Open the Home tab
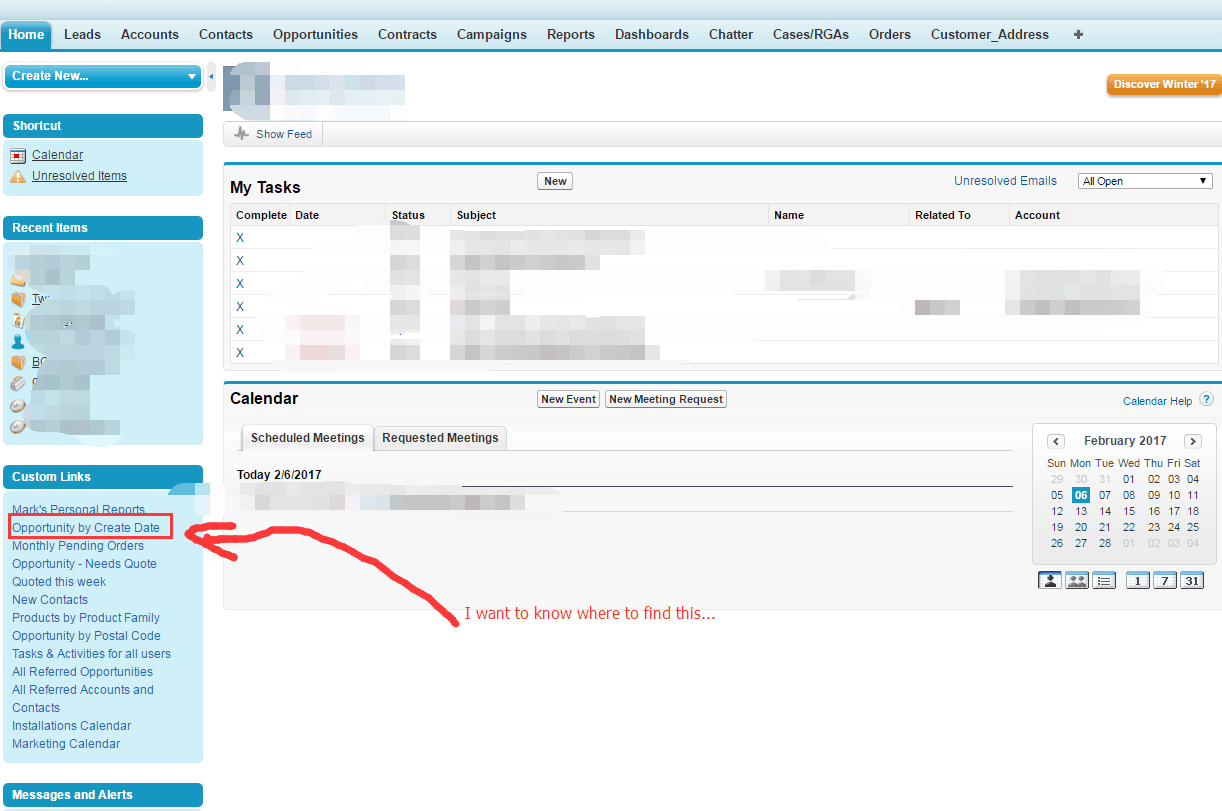The image size is (1222, 811). point(26,34)
